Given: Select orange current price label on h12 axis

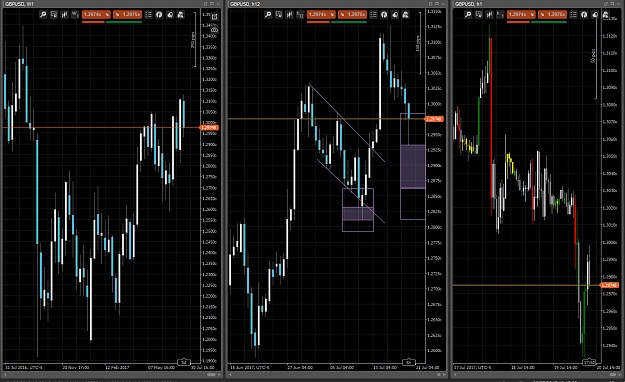Looking at the screenshot, I should click(434, 119).
